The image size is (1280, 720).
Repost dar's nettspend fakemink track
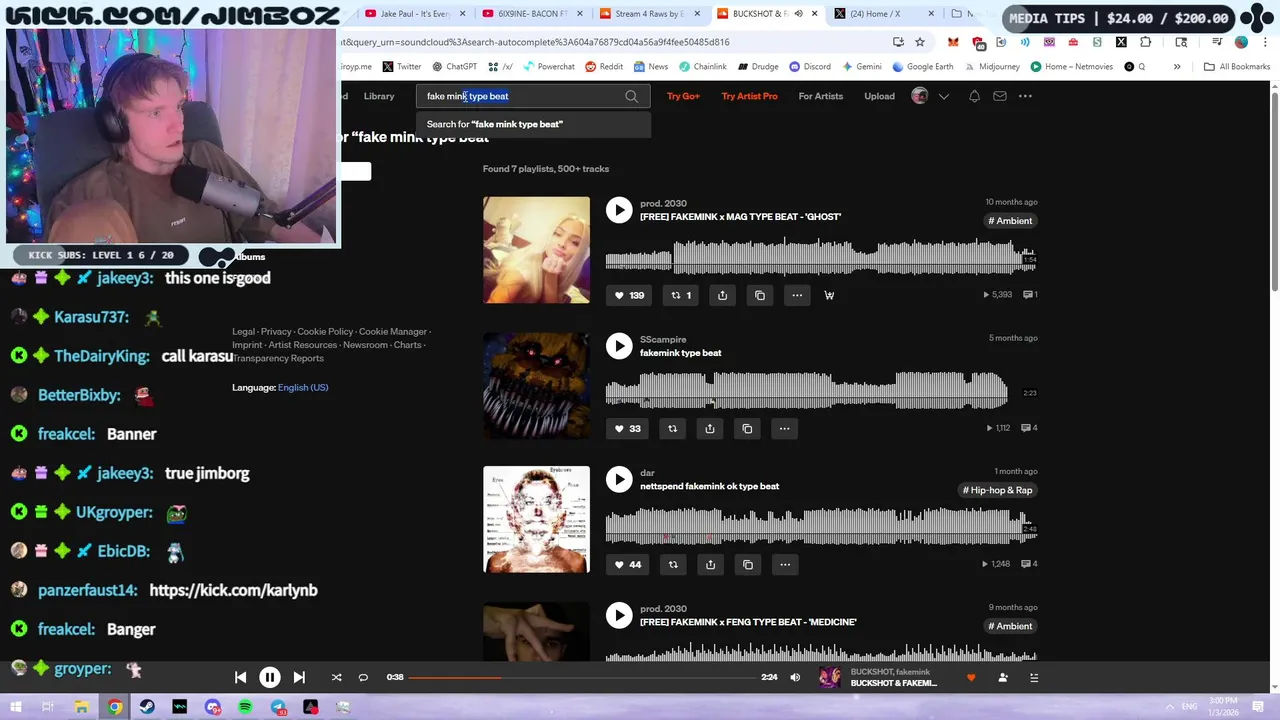click(x=673, y=564)
